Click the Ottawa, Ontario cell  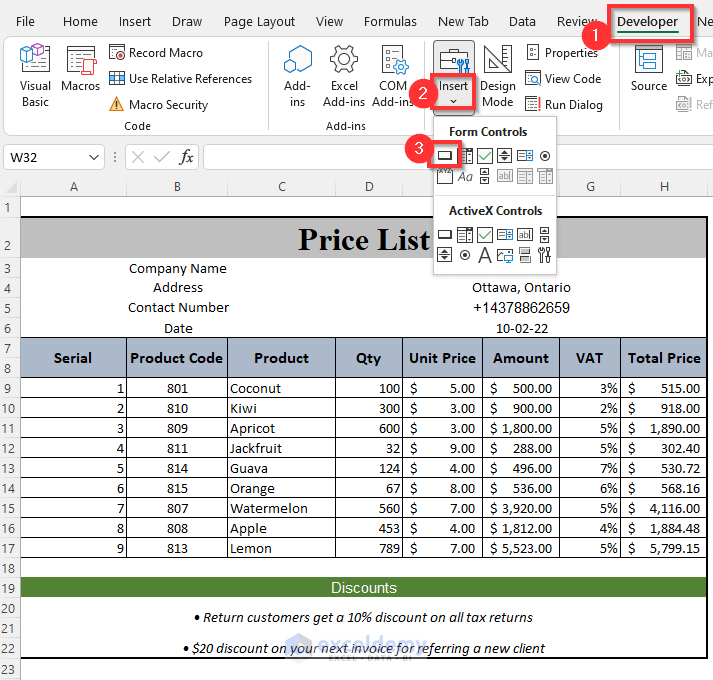pos(521,287)
